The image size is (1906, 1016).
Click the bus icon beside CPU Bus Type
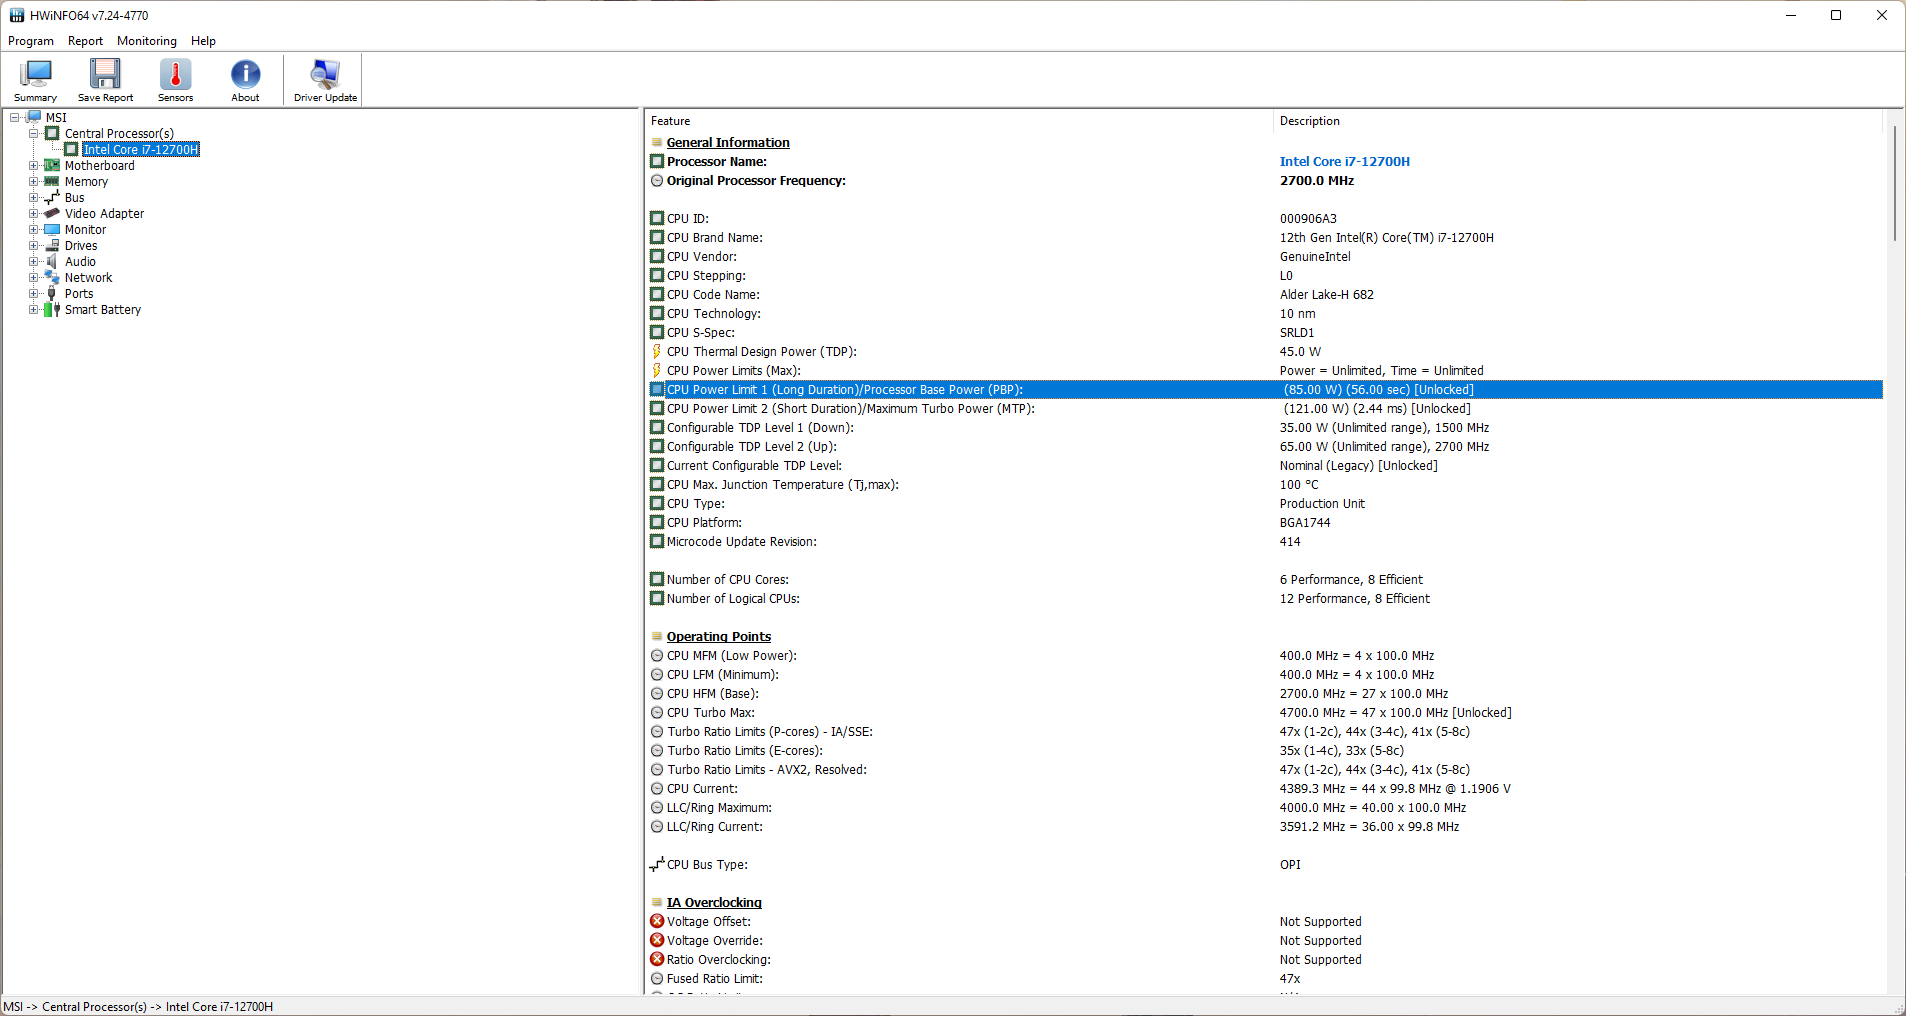(657, 865)
